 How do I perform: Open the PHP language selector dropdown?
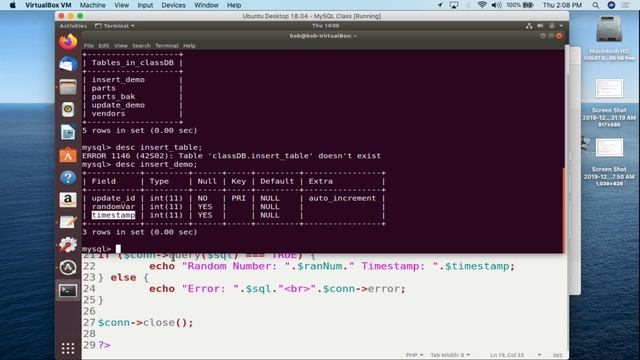[414, 355]
